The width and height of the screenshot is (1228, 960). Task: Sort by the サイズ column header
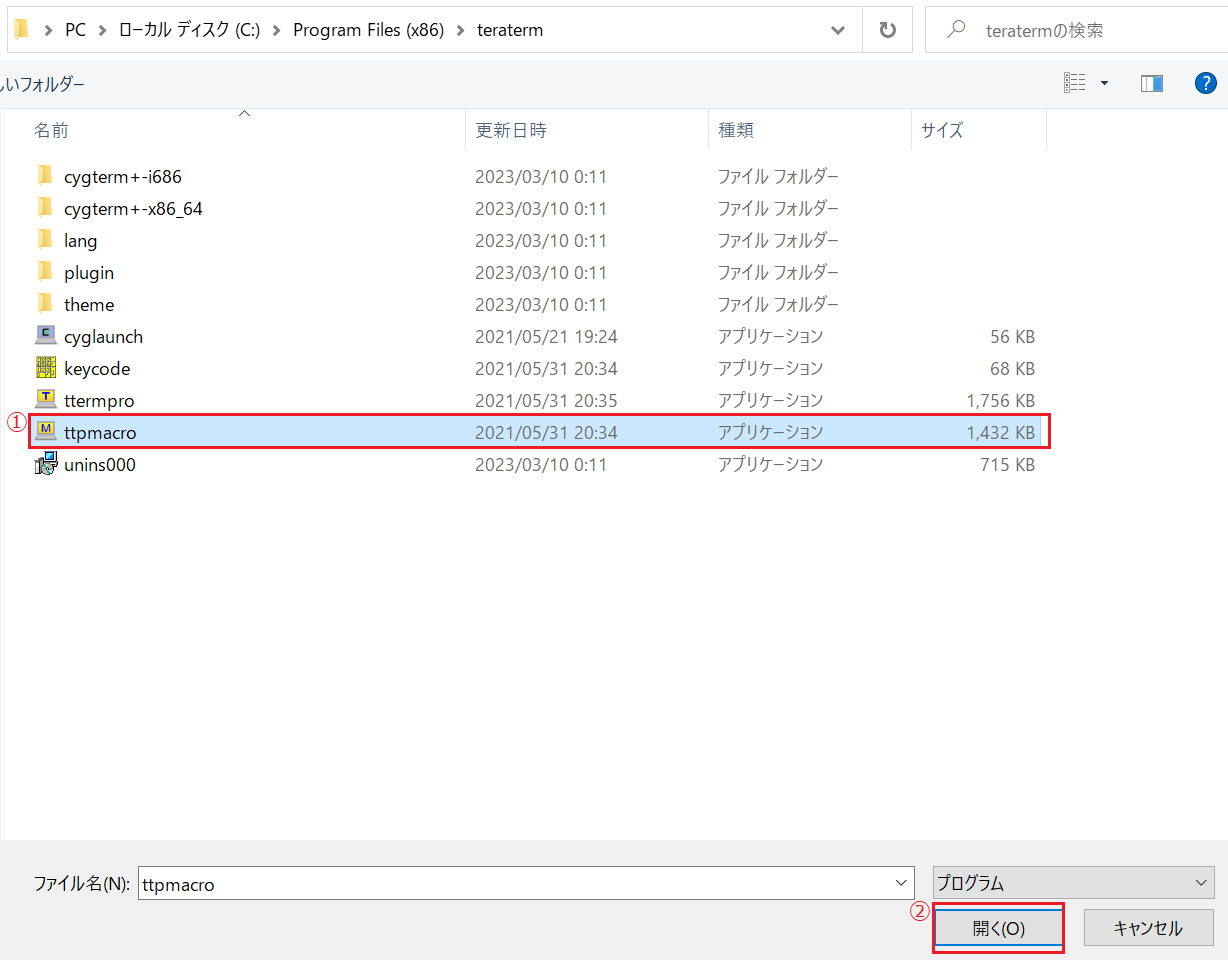click(942, 130)
